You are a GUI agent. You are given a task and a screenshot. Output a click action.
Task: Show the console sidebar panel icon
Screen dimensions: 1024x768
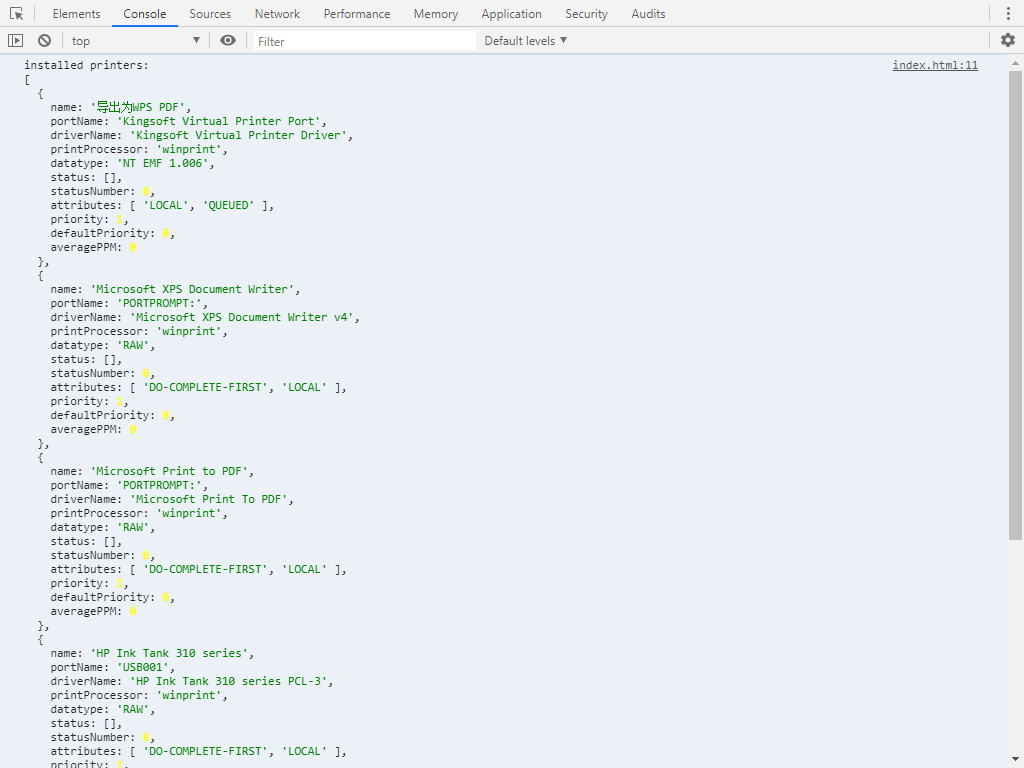(15, 40)
